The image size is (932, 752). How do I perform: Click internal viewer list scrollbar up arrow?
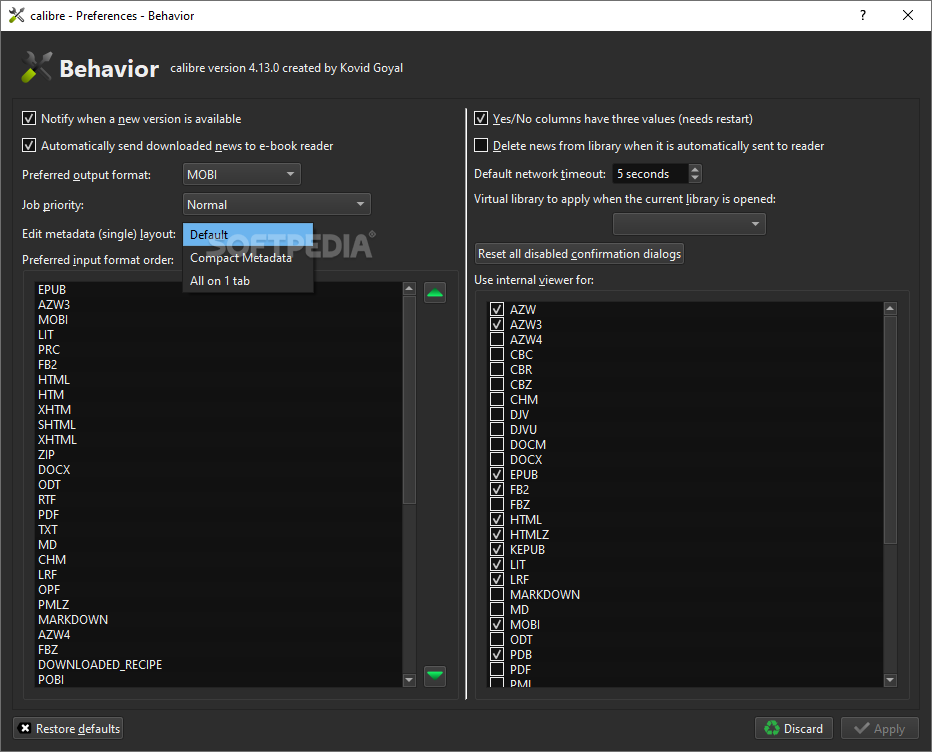coord(890,308)
